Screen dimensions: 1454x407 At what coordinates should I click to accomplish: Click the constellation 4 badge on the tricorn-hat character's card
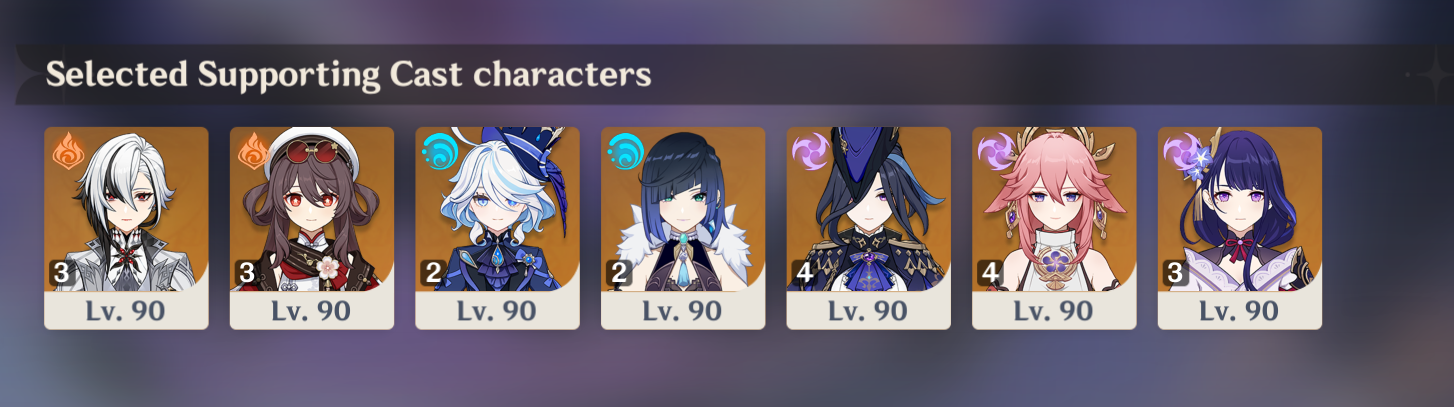pyautogui.click(x=802, y=273)
